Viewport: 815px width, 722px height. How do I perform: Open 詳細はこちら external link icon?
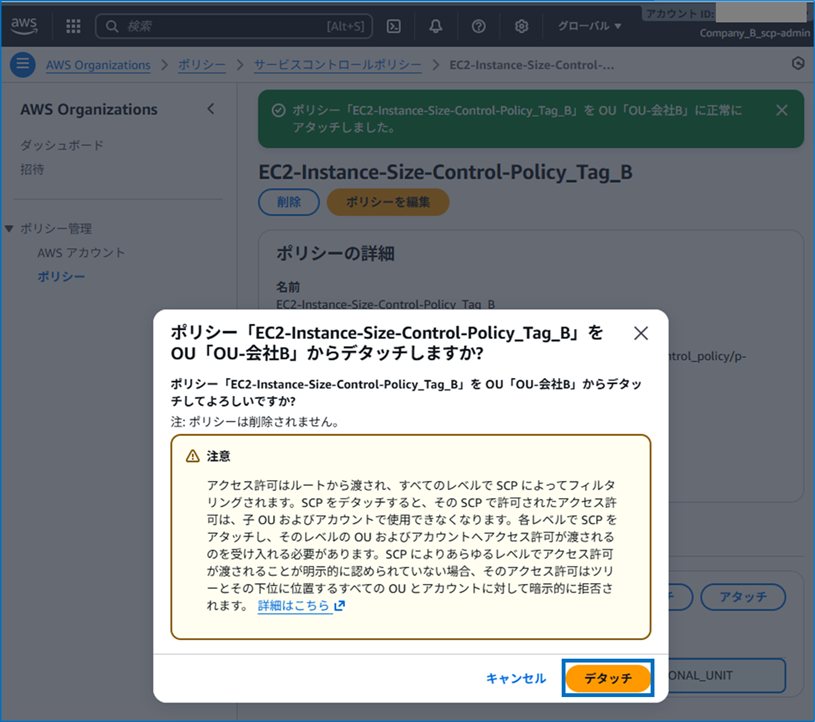[x=336, y=604]
